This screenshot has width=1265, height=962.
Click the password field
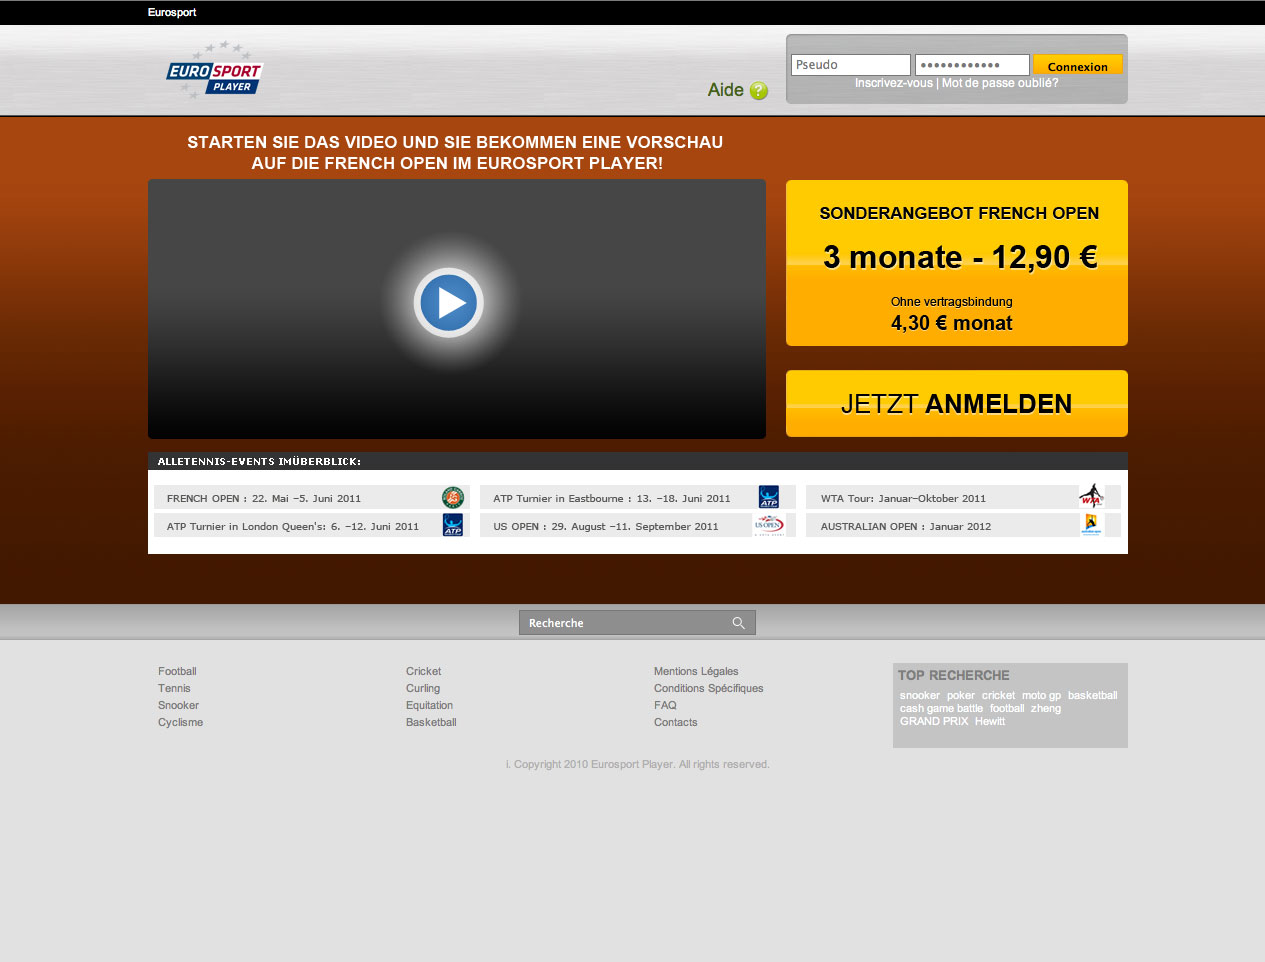coord(972,65)
